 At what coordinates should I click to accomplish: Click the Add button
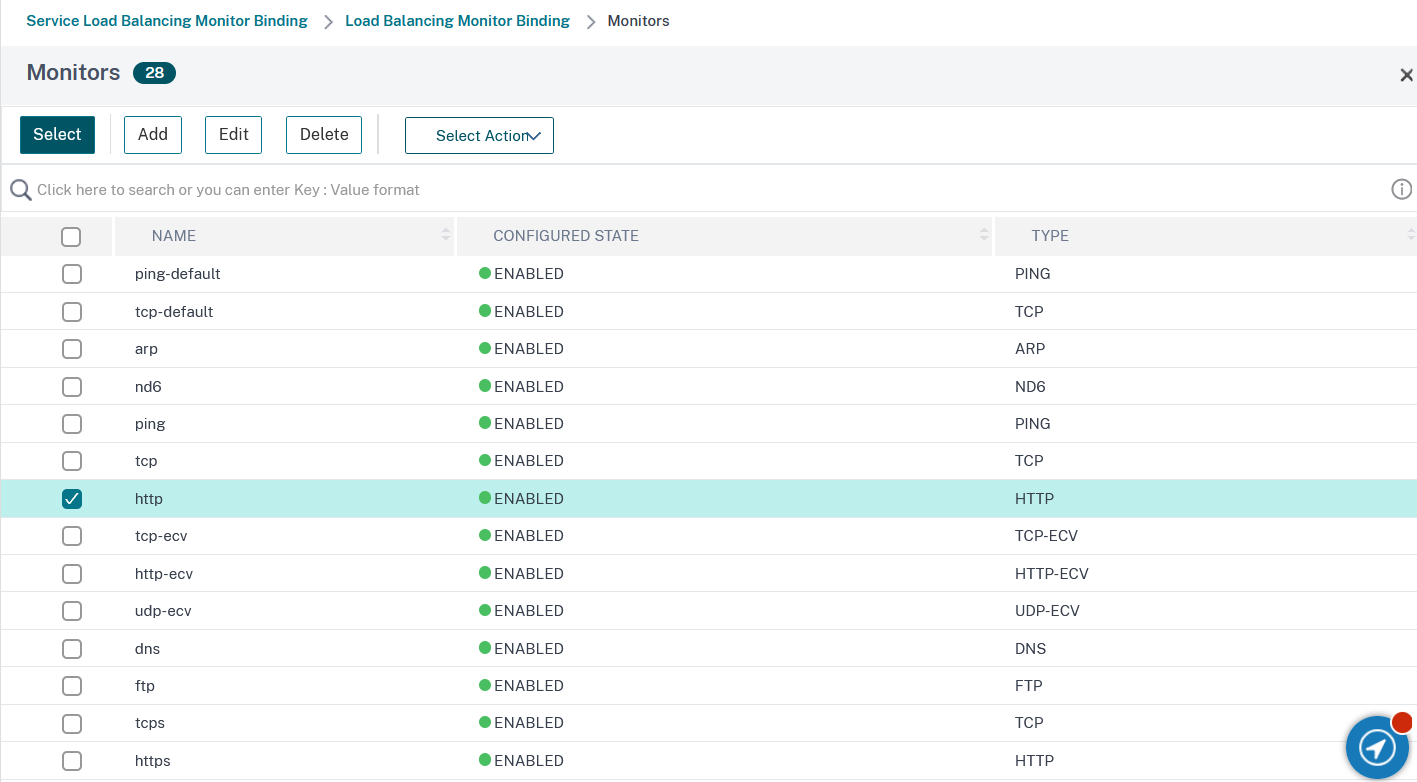click(153, 135)
